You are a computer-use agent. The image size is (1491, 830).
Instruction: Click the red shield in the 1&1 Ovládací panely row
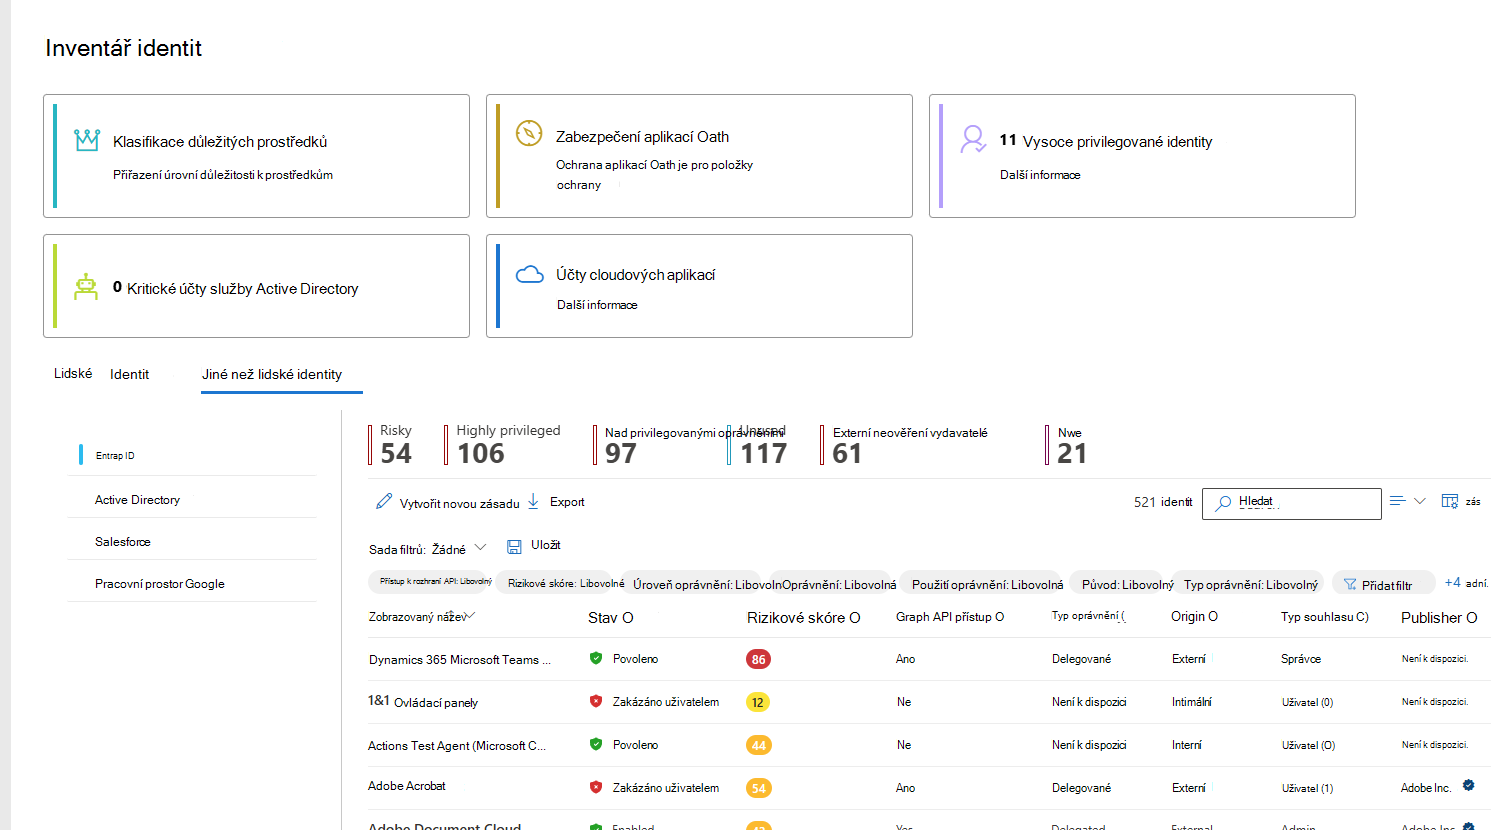596,701
